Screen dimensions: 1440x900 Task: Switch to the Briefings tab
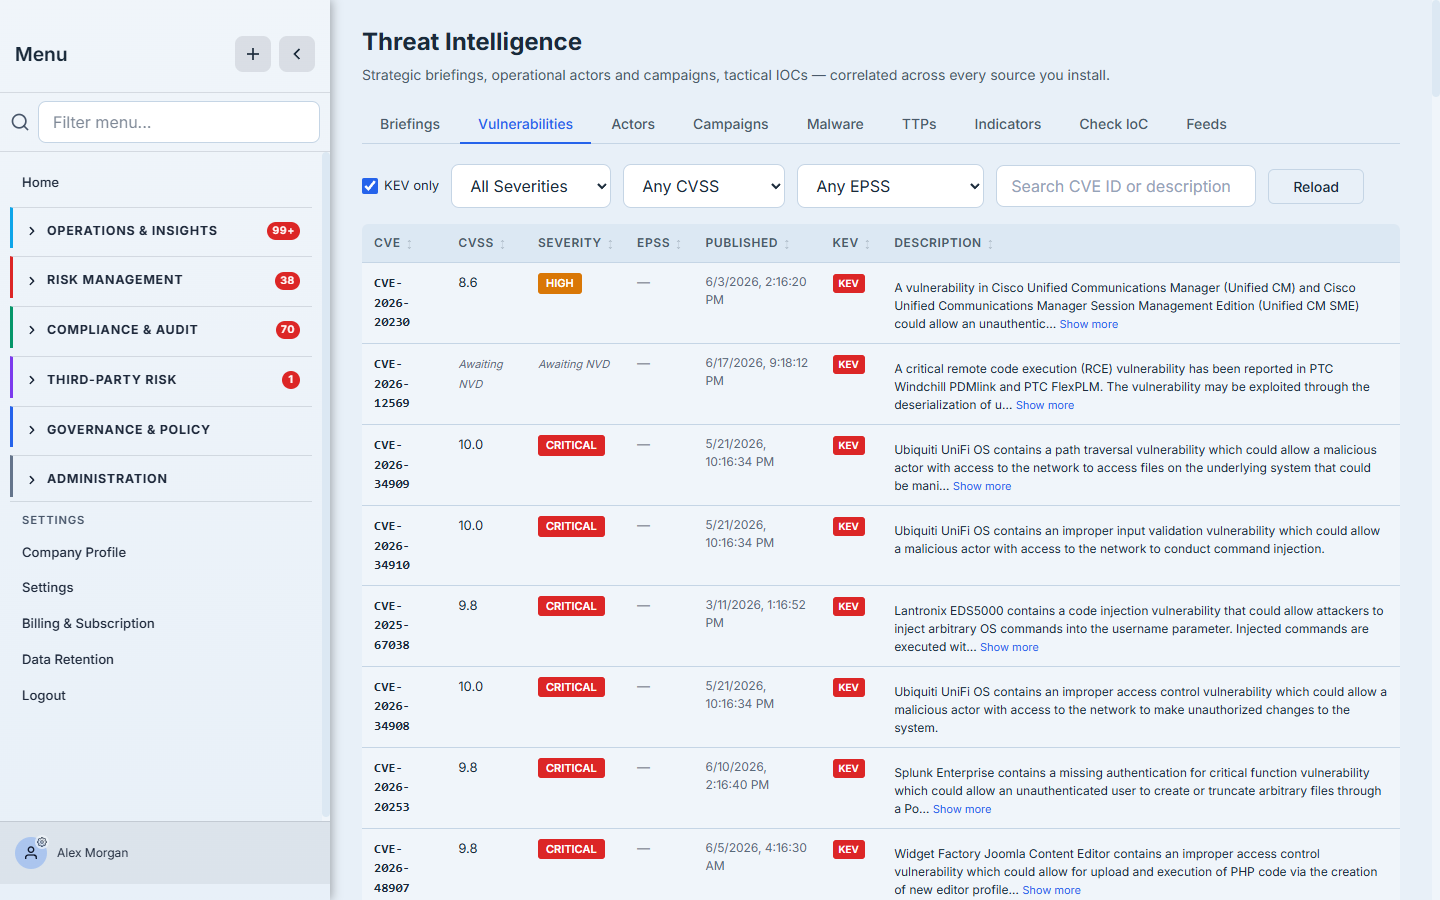[410, 124]
